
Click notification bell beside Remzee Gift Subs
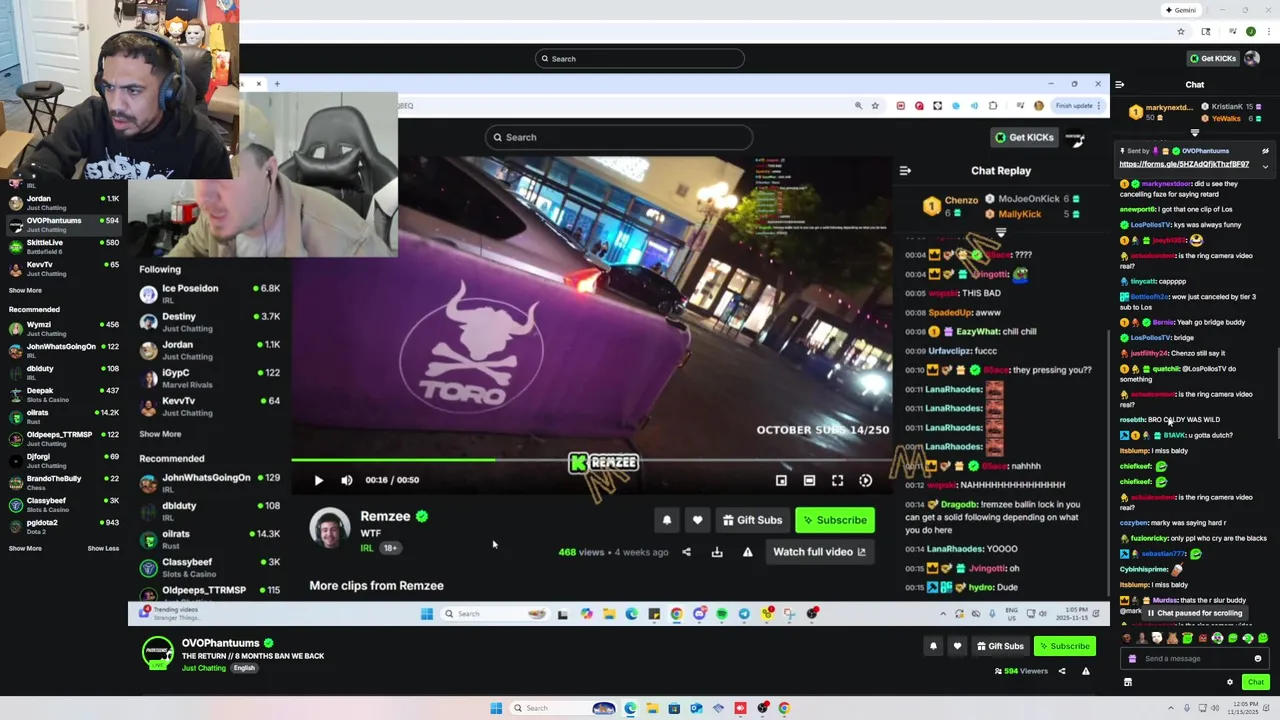(667, 520)
